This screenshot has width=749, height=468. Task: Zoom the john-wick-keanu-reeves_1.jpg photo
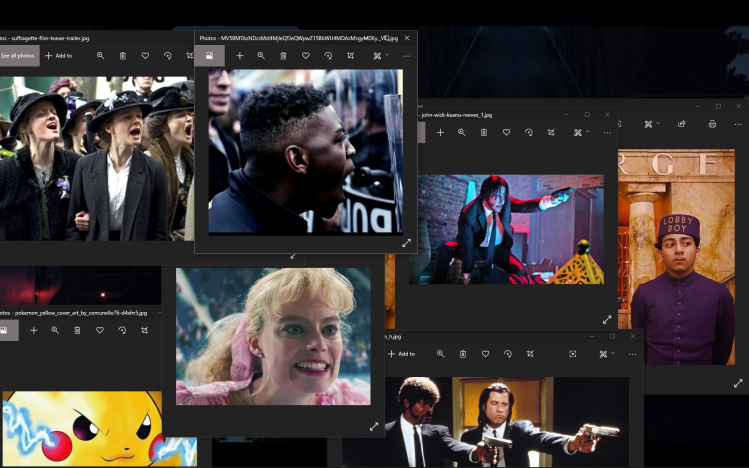point(462,132)
